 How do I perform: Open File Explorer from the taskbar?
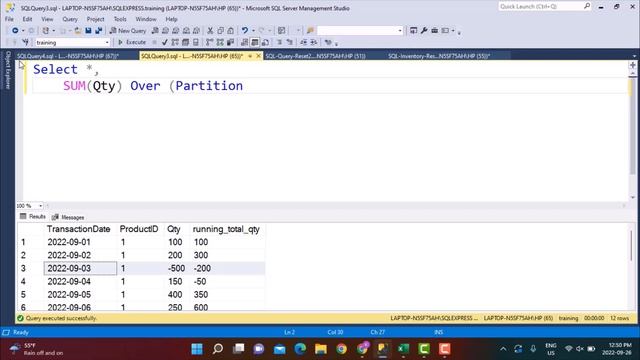point(321,349)
